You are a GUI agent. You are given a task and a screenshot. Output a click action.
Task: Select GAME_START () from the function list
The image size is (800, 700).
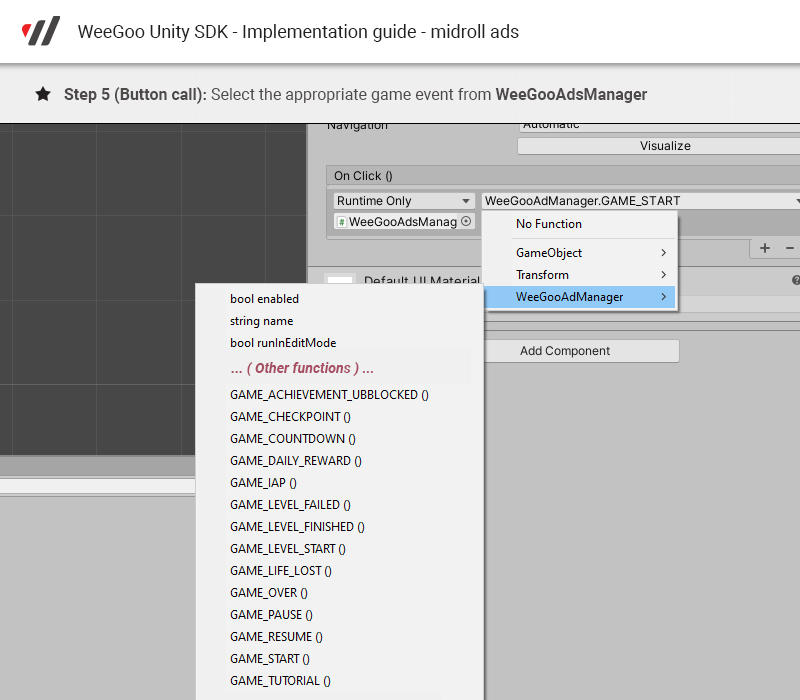pyautogui.click(x=270, y=659)
